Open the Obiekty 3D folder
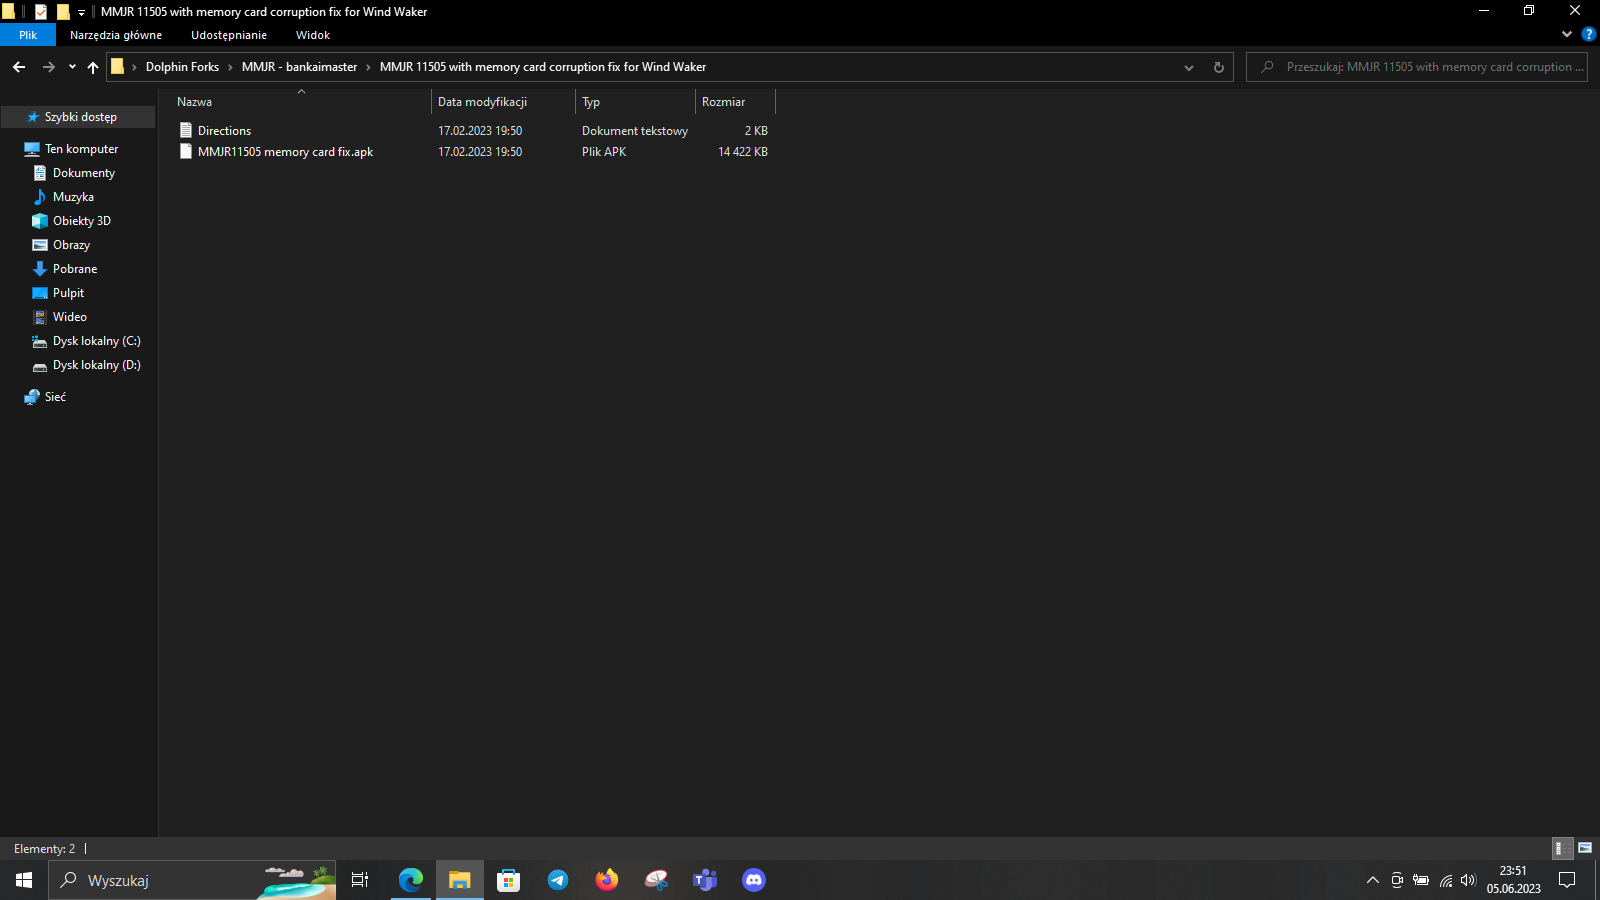This screenshot has height=900, width=1600. pos(82,221)
